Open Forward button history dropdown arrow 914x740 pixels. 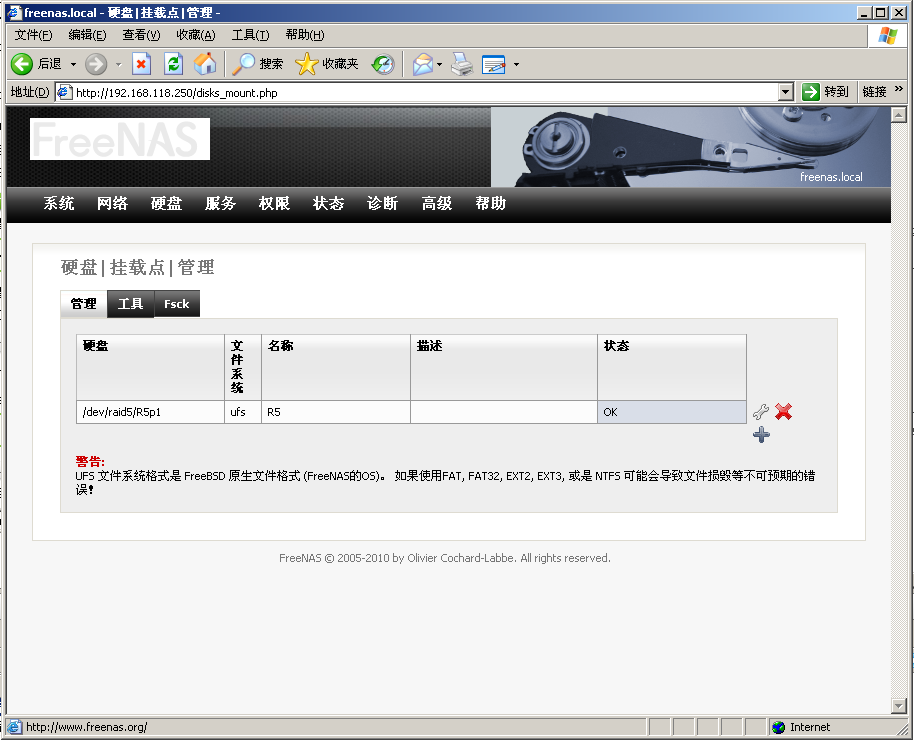(x=118, y=64)
